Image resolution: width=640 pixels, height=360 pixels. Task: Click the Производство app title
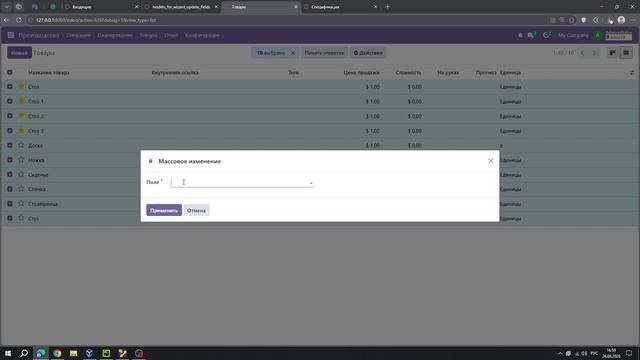(39, 36)
